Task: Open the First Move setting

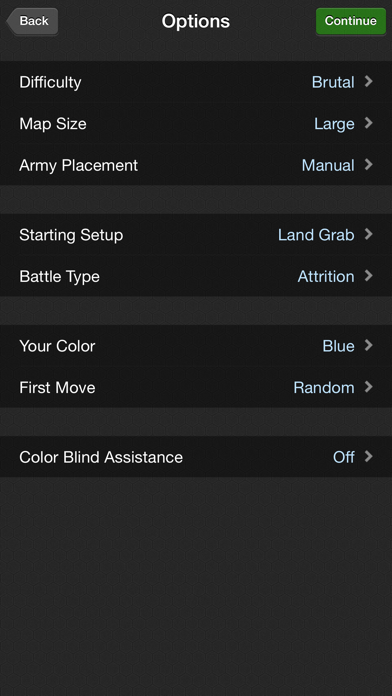Action: 196,387
